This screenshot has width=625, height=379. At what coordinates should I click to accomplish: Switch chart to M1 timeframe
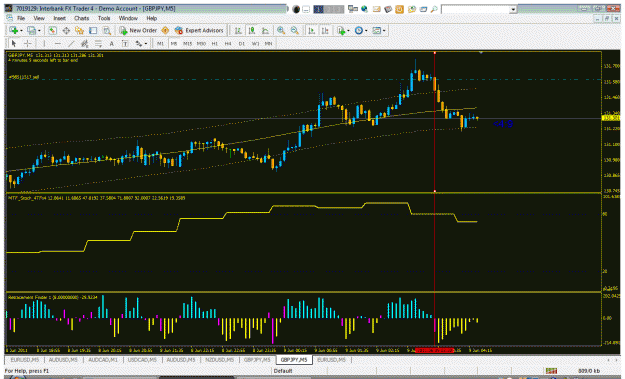[160, 43]
